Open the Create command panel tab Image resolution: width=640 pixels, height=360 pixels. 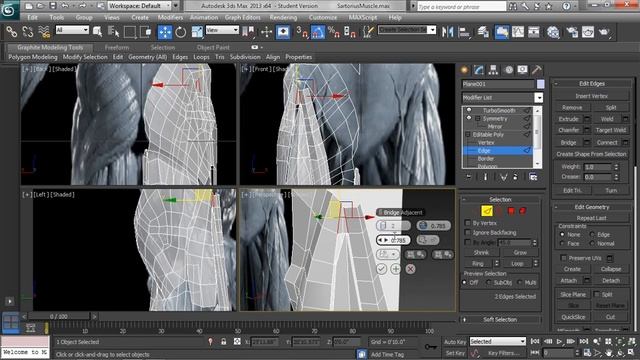click(x=464, y=70)
